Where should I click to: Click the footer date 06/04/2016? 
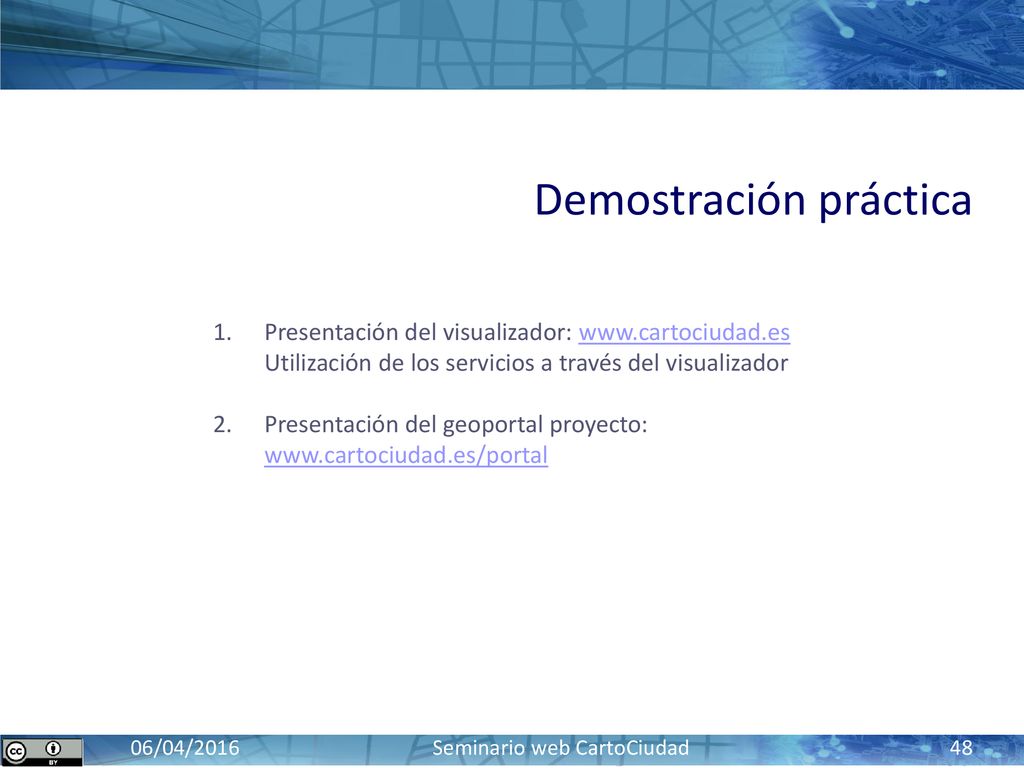click(x=185, y=748)
